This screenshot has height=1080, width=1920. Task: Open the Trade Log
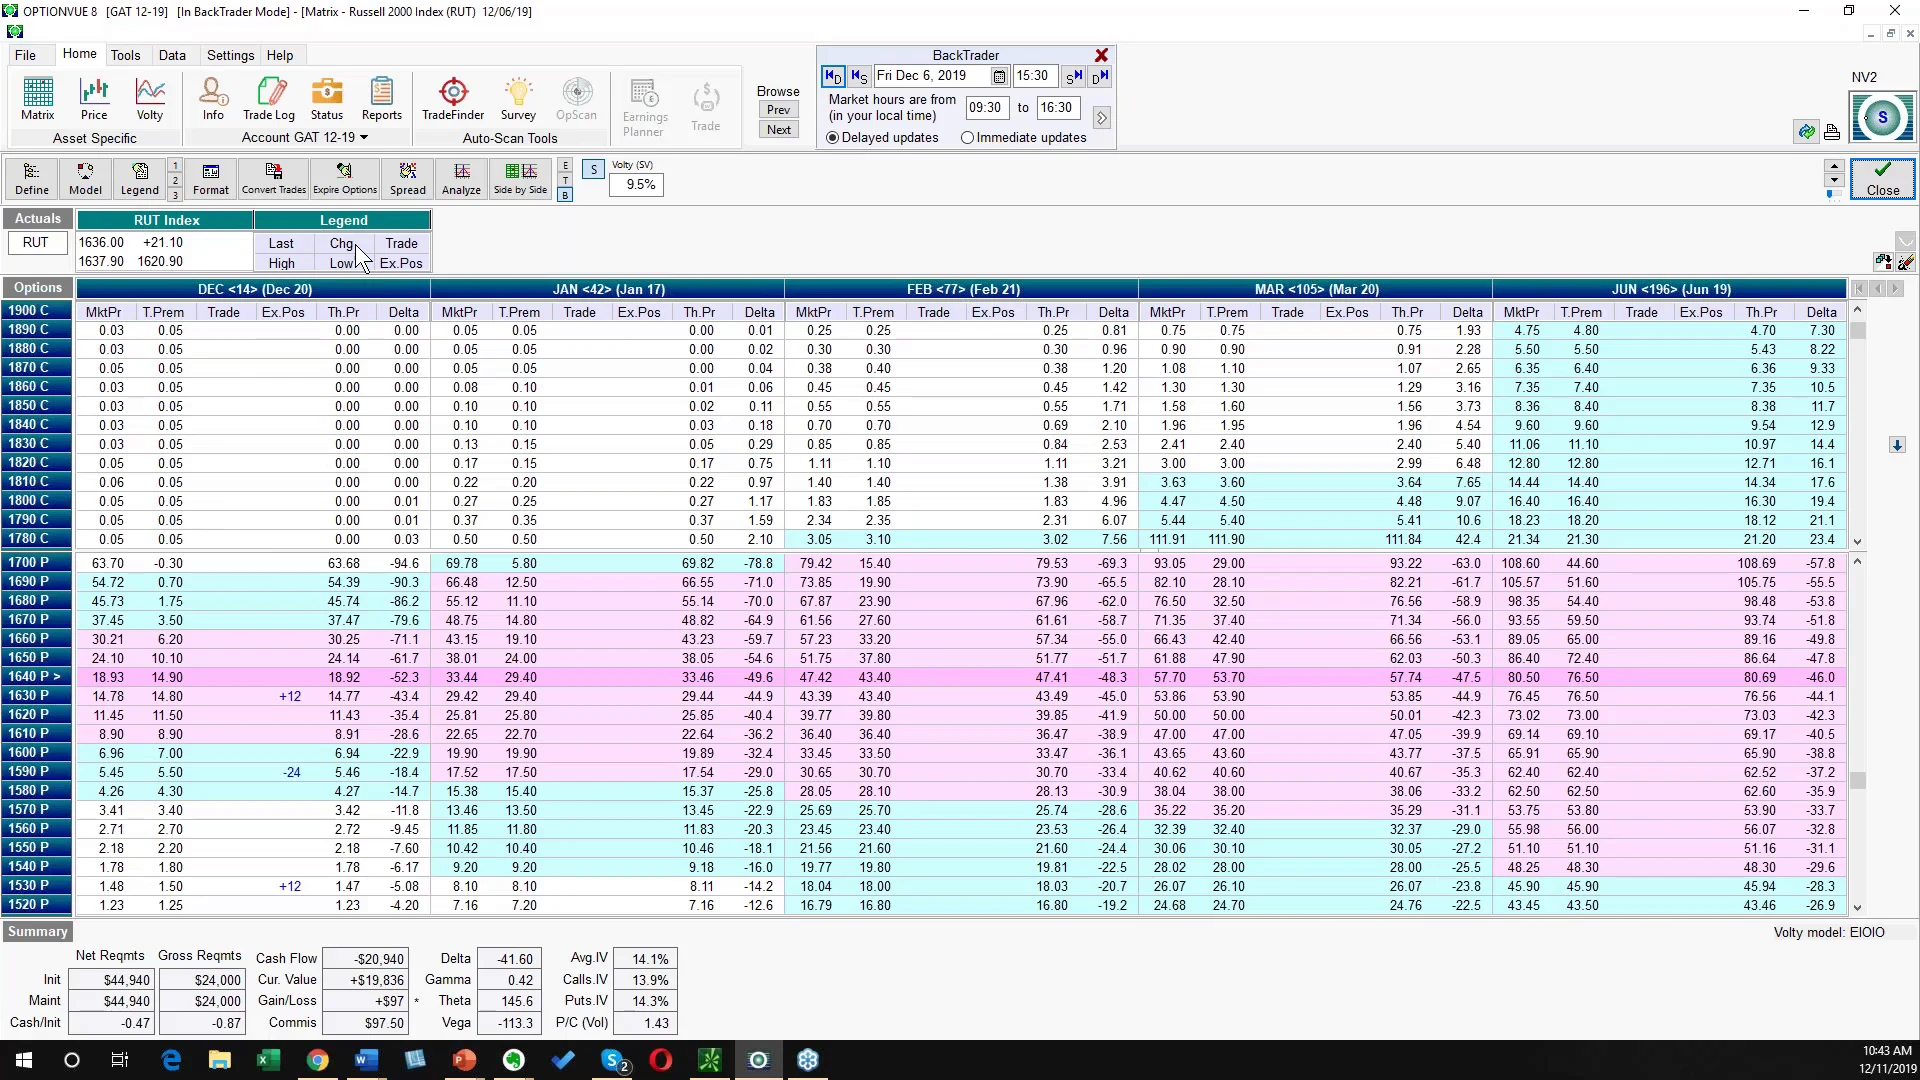click(x=269, y=100)
